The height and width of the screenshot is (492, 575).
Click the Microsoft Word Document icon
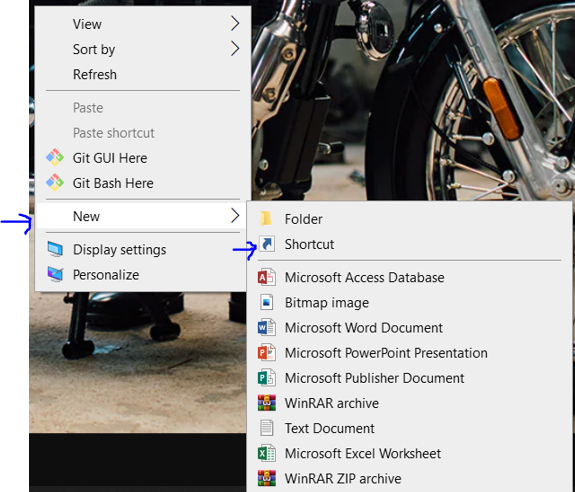tap(267, 327)
